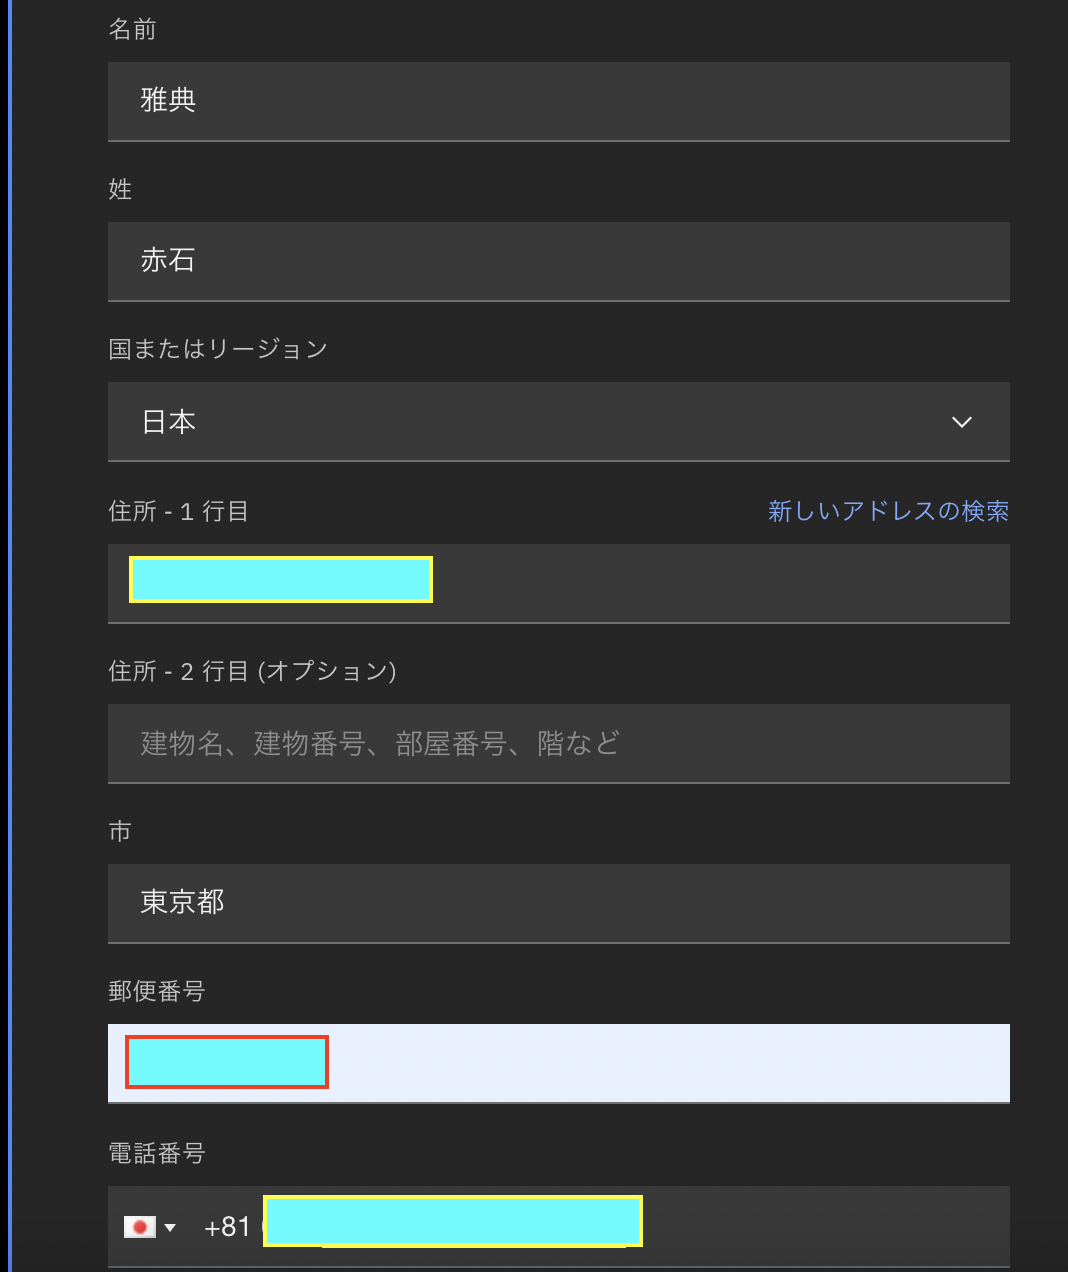Click the 姓 field containing 赤石
Viewport: 1068px width, 1272px height.
click(x=558, y=261)
